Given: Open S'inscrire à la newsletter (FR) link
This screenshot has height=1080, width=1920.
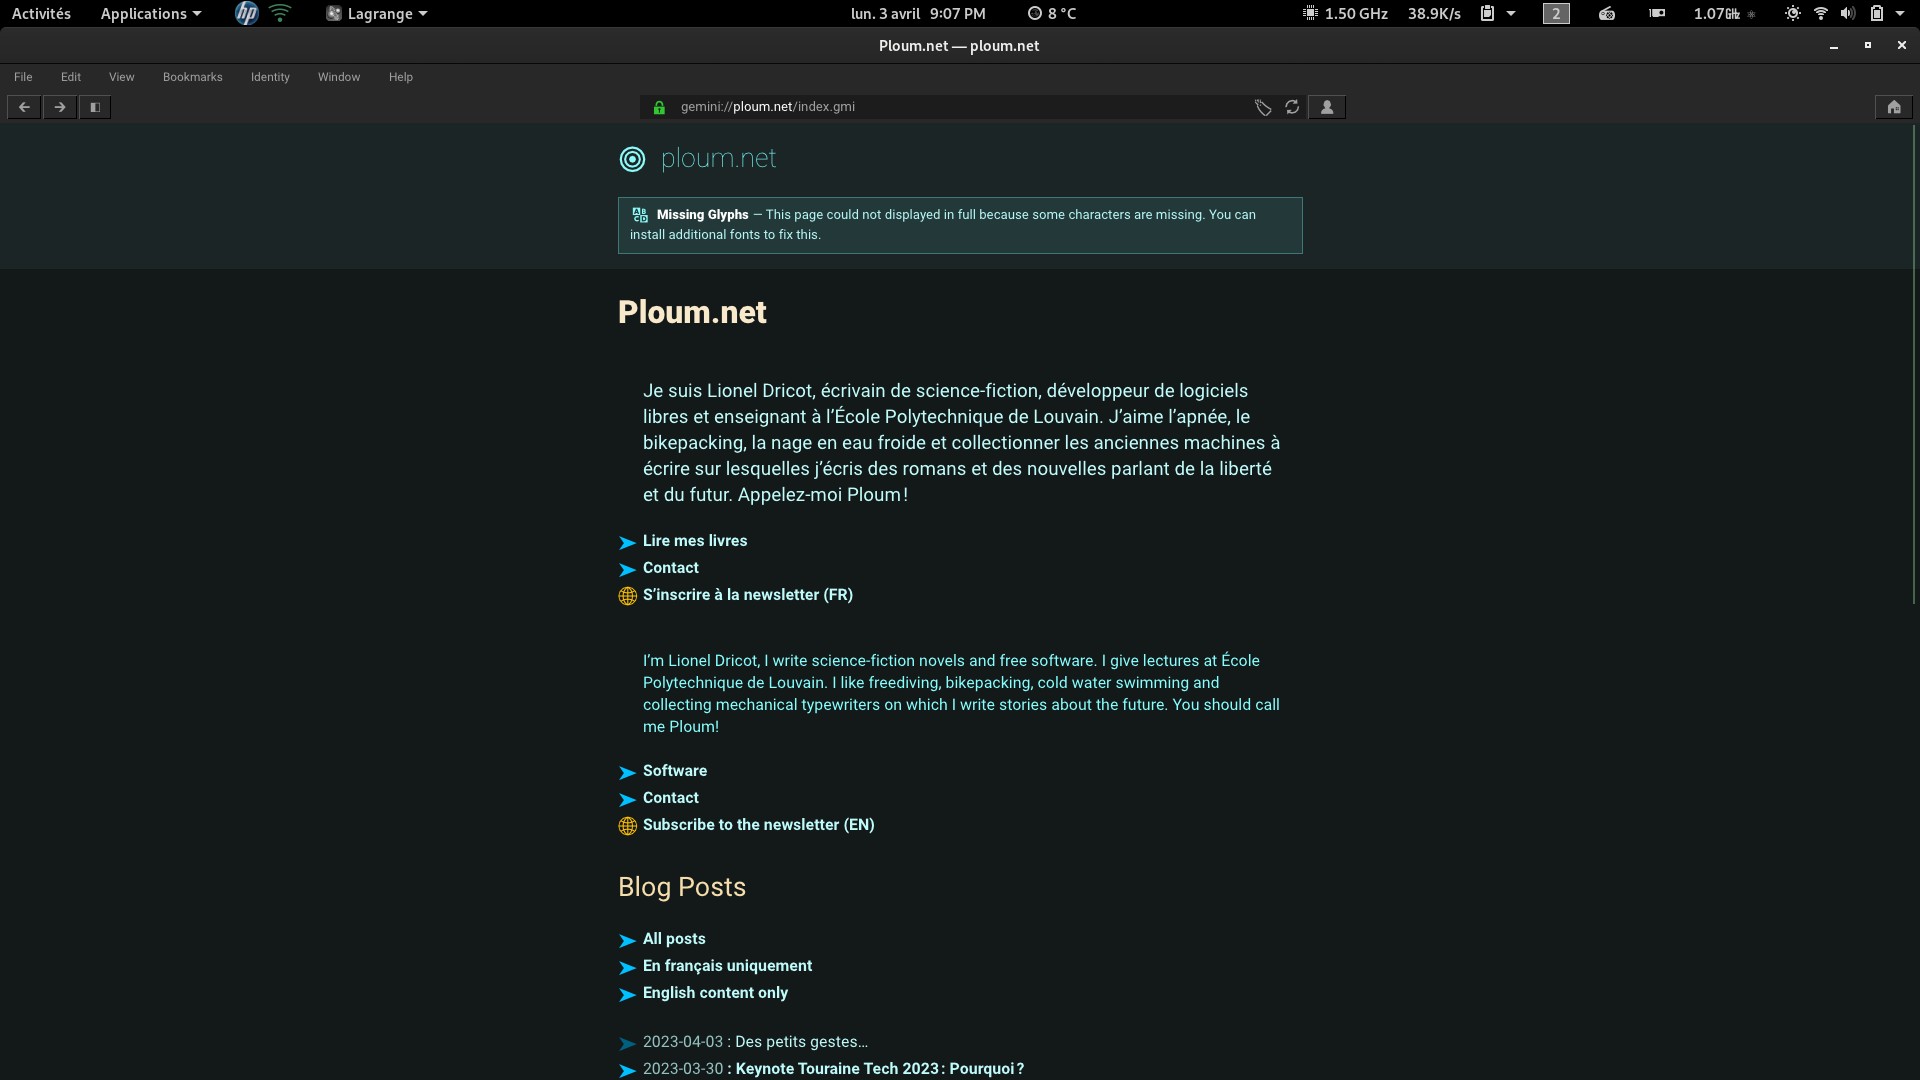Looking at the screenshot, I should coord(748,595).
